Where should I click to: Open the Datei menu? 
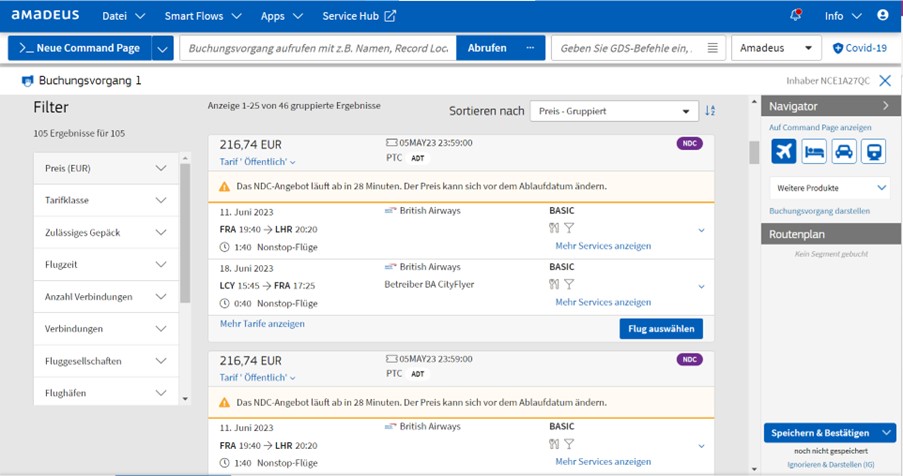click(123, 16)
